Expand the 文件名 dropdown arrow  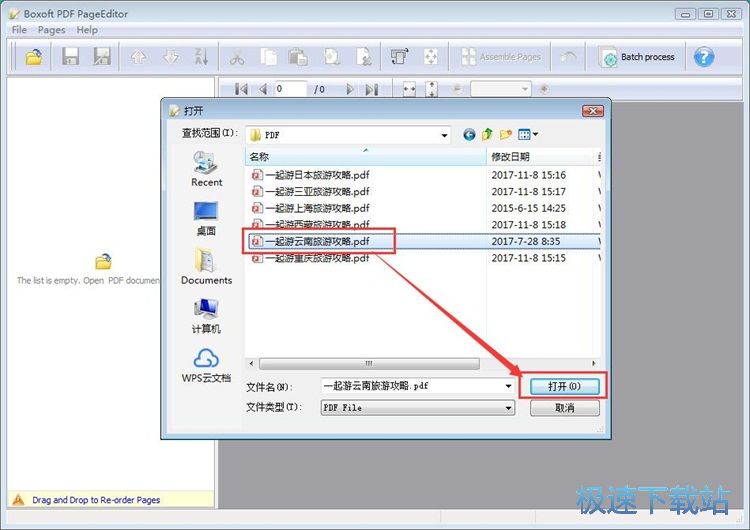tap(508, 386)
